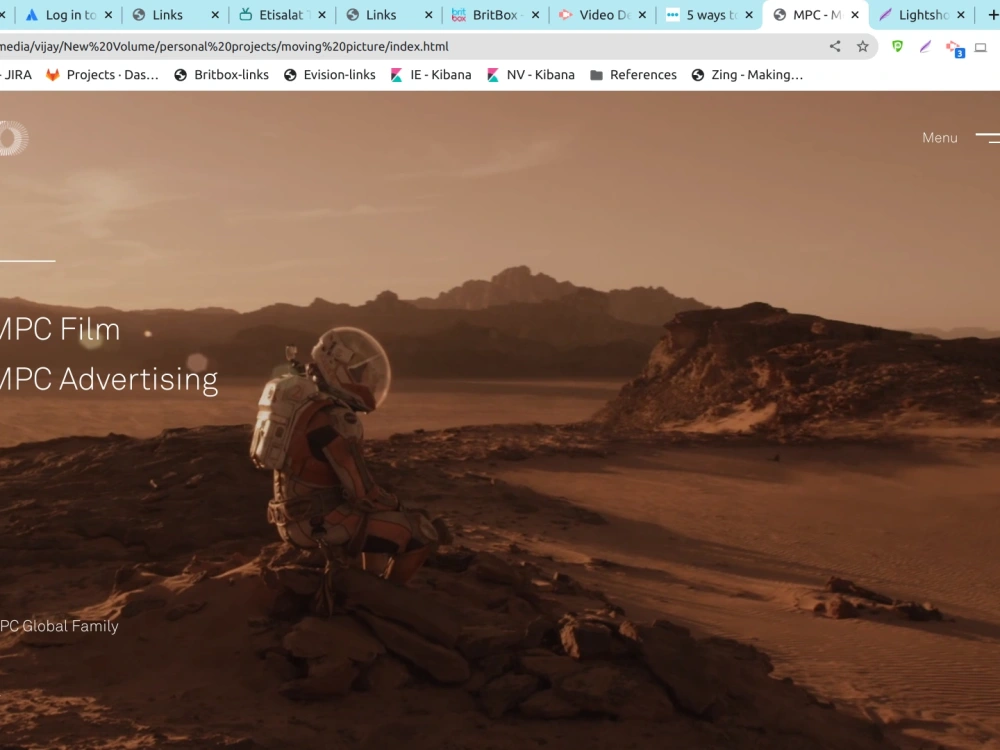Open a new browser tab

[x=992, y=15]
